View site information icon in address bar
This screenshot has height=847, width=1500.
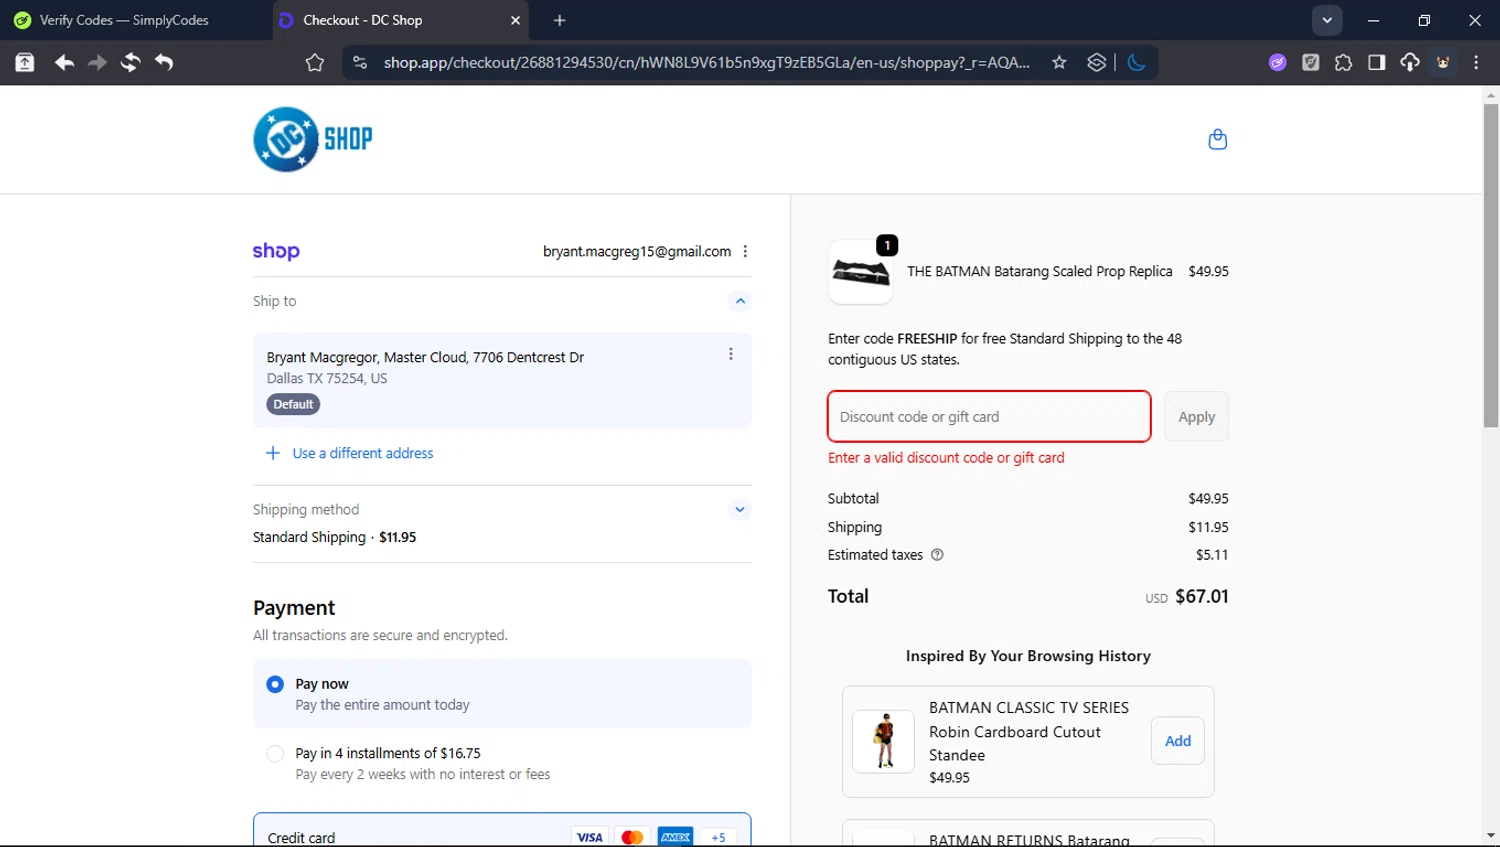360,62
